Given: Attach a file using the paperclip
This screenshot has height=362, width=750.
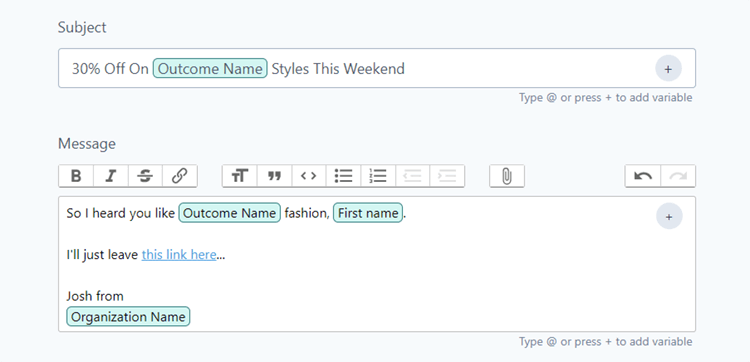Looking at the screenshot, I should 507,176.
